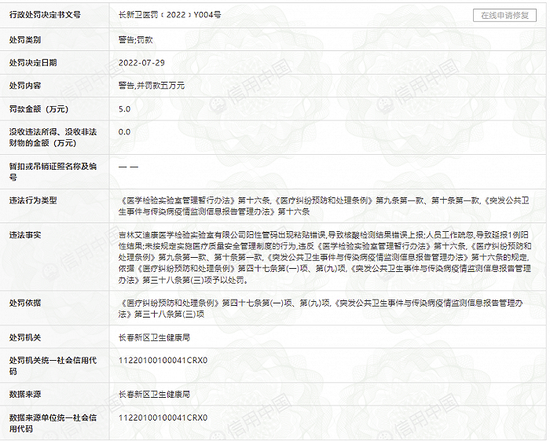
Task: Select document number 长新卫医罚〔2022〕Y004号
Action: click(x=170, y=15)
